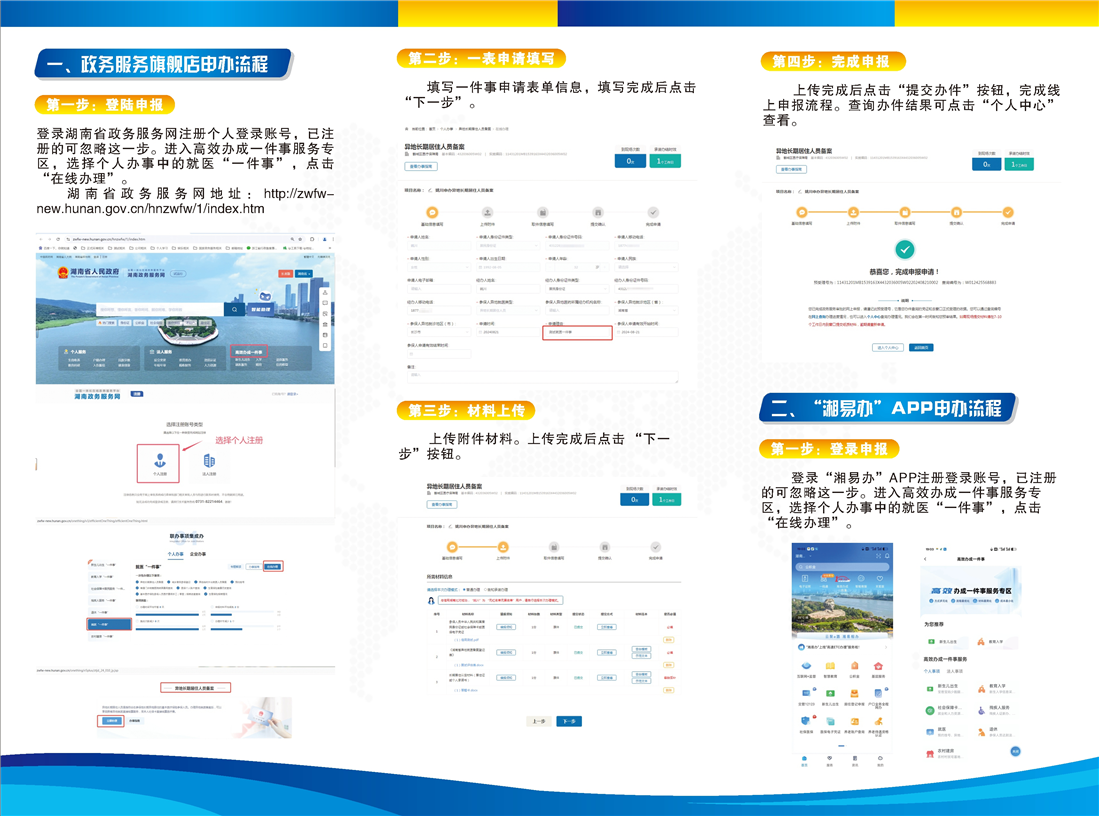Viewport: 1099px width, 816px height.
Task: Click the green success checkmark above 恭喜您
Action: click(905, 250)
